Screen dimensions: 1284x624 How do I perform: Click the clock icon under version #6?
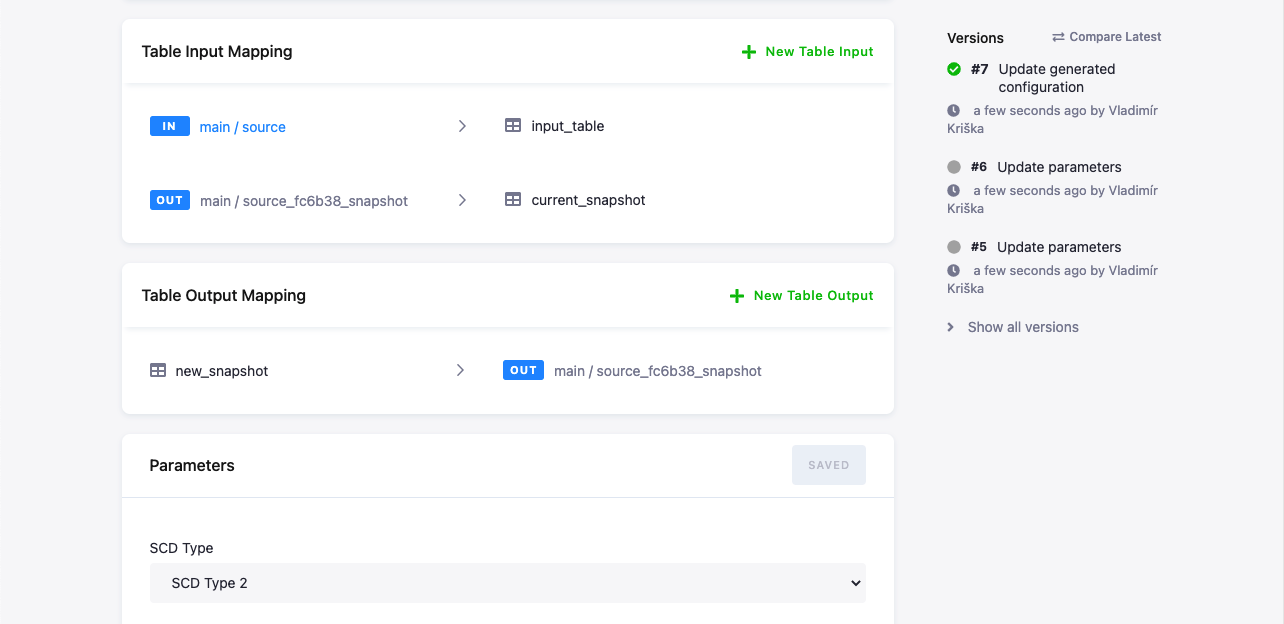[x=954, y=191]
